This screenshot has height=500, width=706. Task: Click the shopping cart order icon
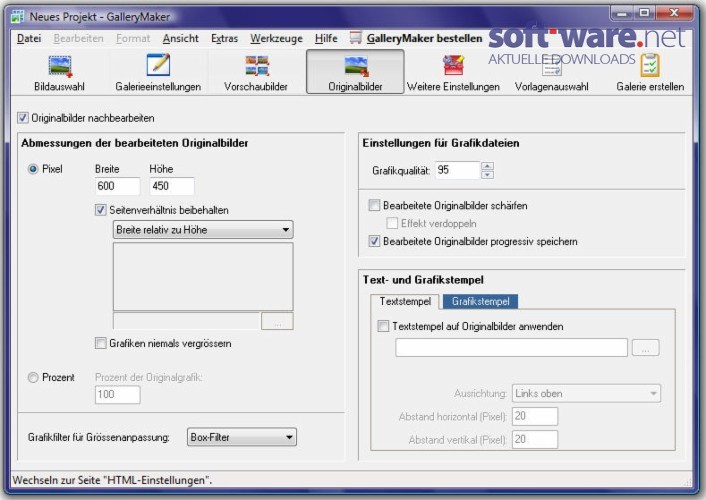tap(356, 37)
